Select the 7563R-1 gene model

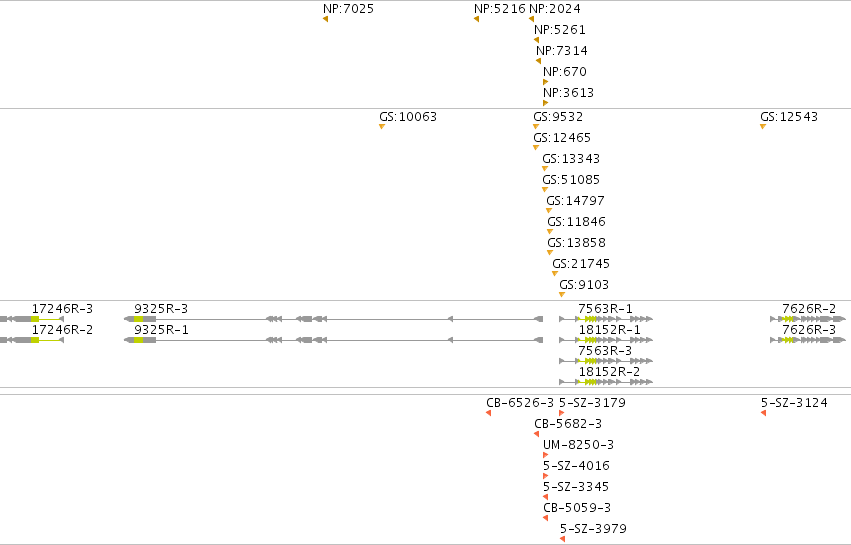pyautogui.click(x=606, y=319)
